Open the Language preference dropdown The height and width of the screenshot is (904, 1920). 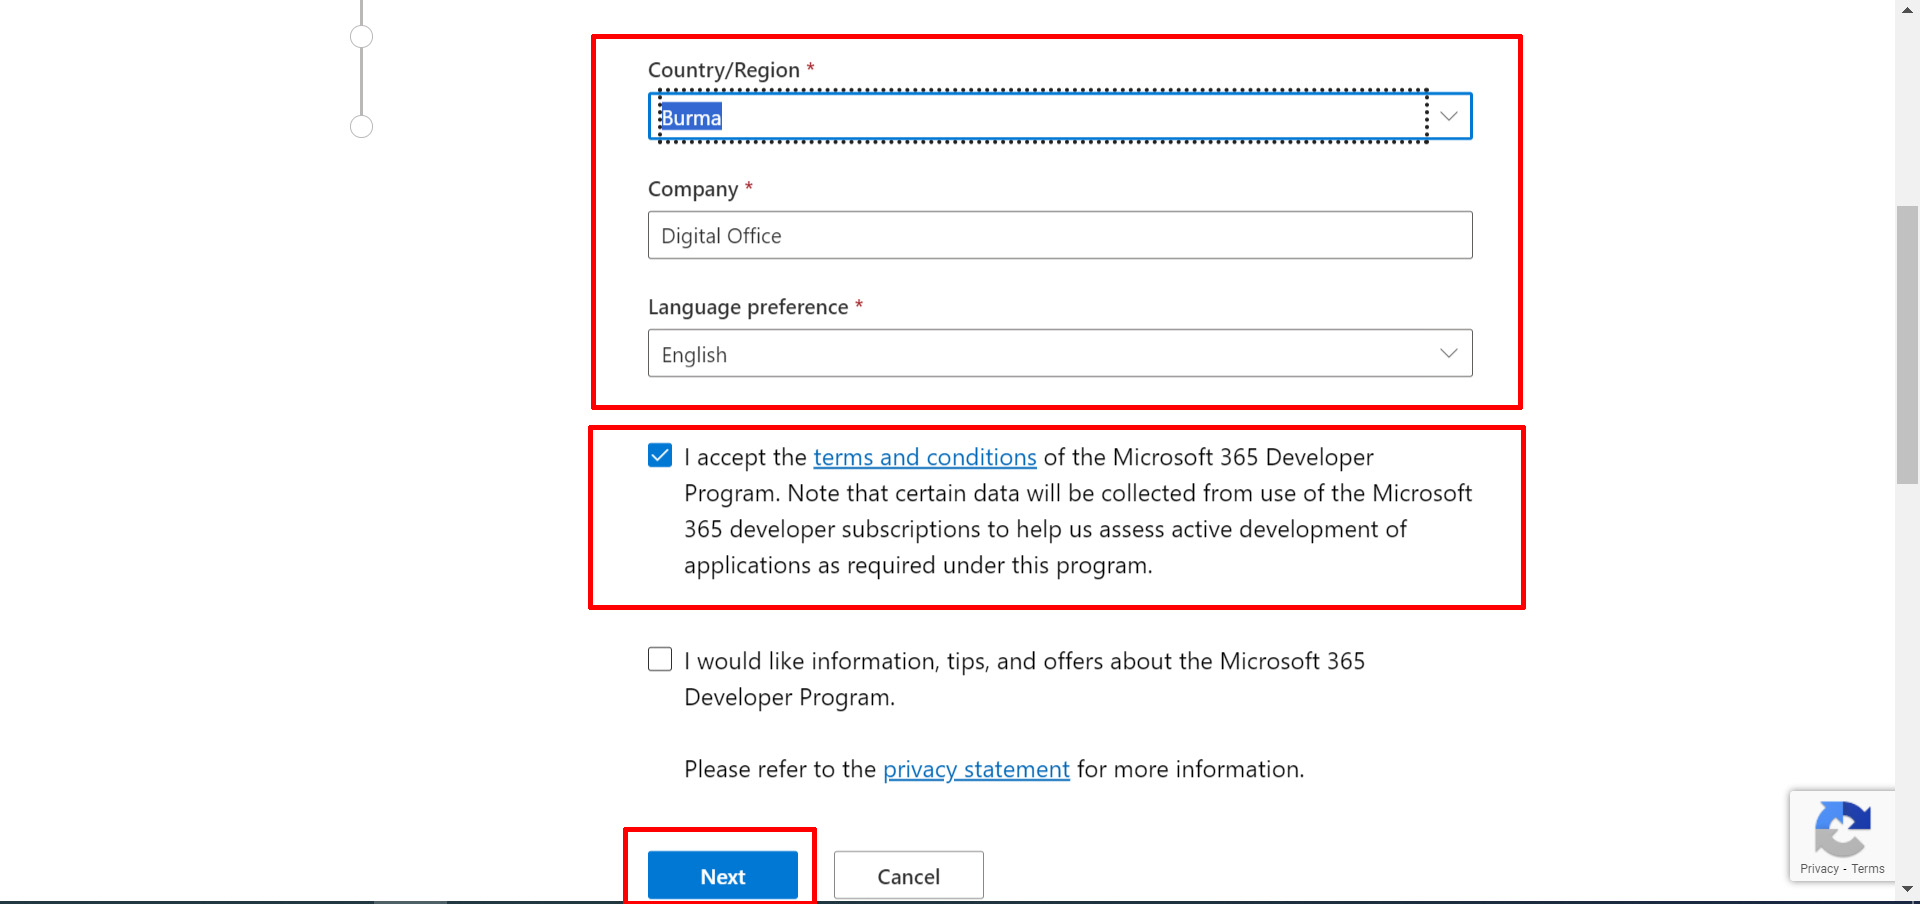1060,353
